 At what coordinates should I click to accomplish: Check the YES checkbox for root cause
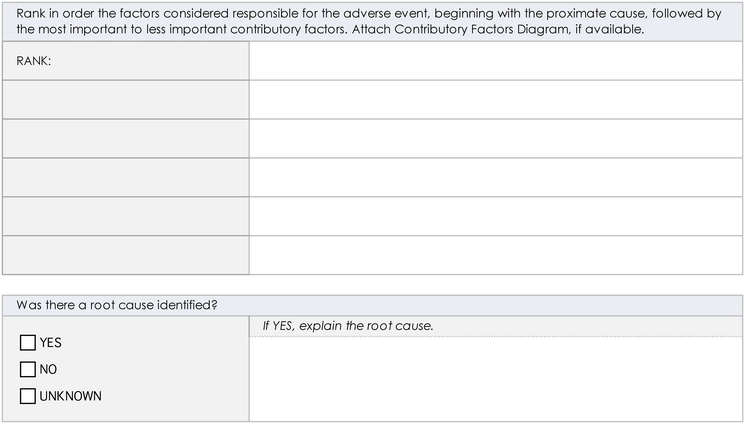click(28, 342)
